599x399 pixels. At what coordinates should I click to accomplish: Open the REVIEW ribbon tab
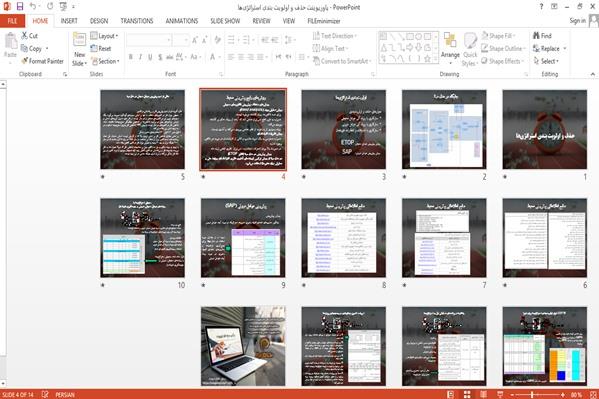click(x=261, y=21)
